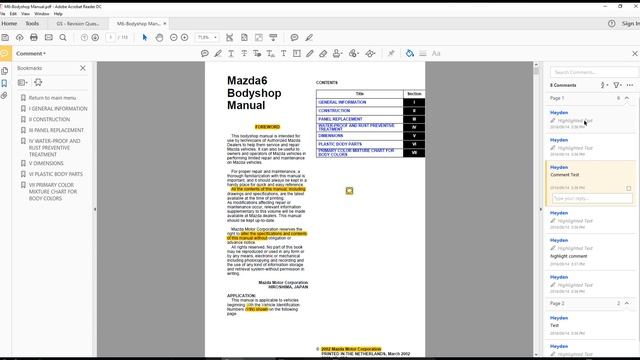Go to previous page arrow button
Viewport: 640px width, 360px height.
pyautogui.click(x=84, y=38)
